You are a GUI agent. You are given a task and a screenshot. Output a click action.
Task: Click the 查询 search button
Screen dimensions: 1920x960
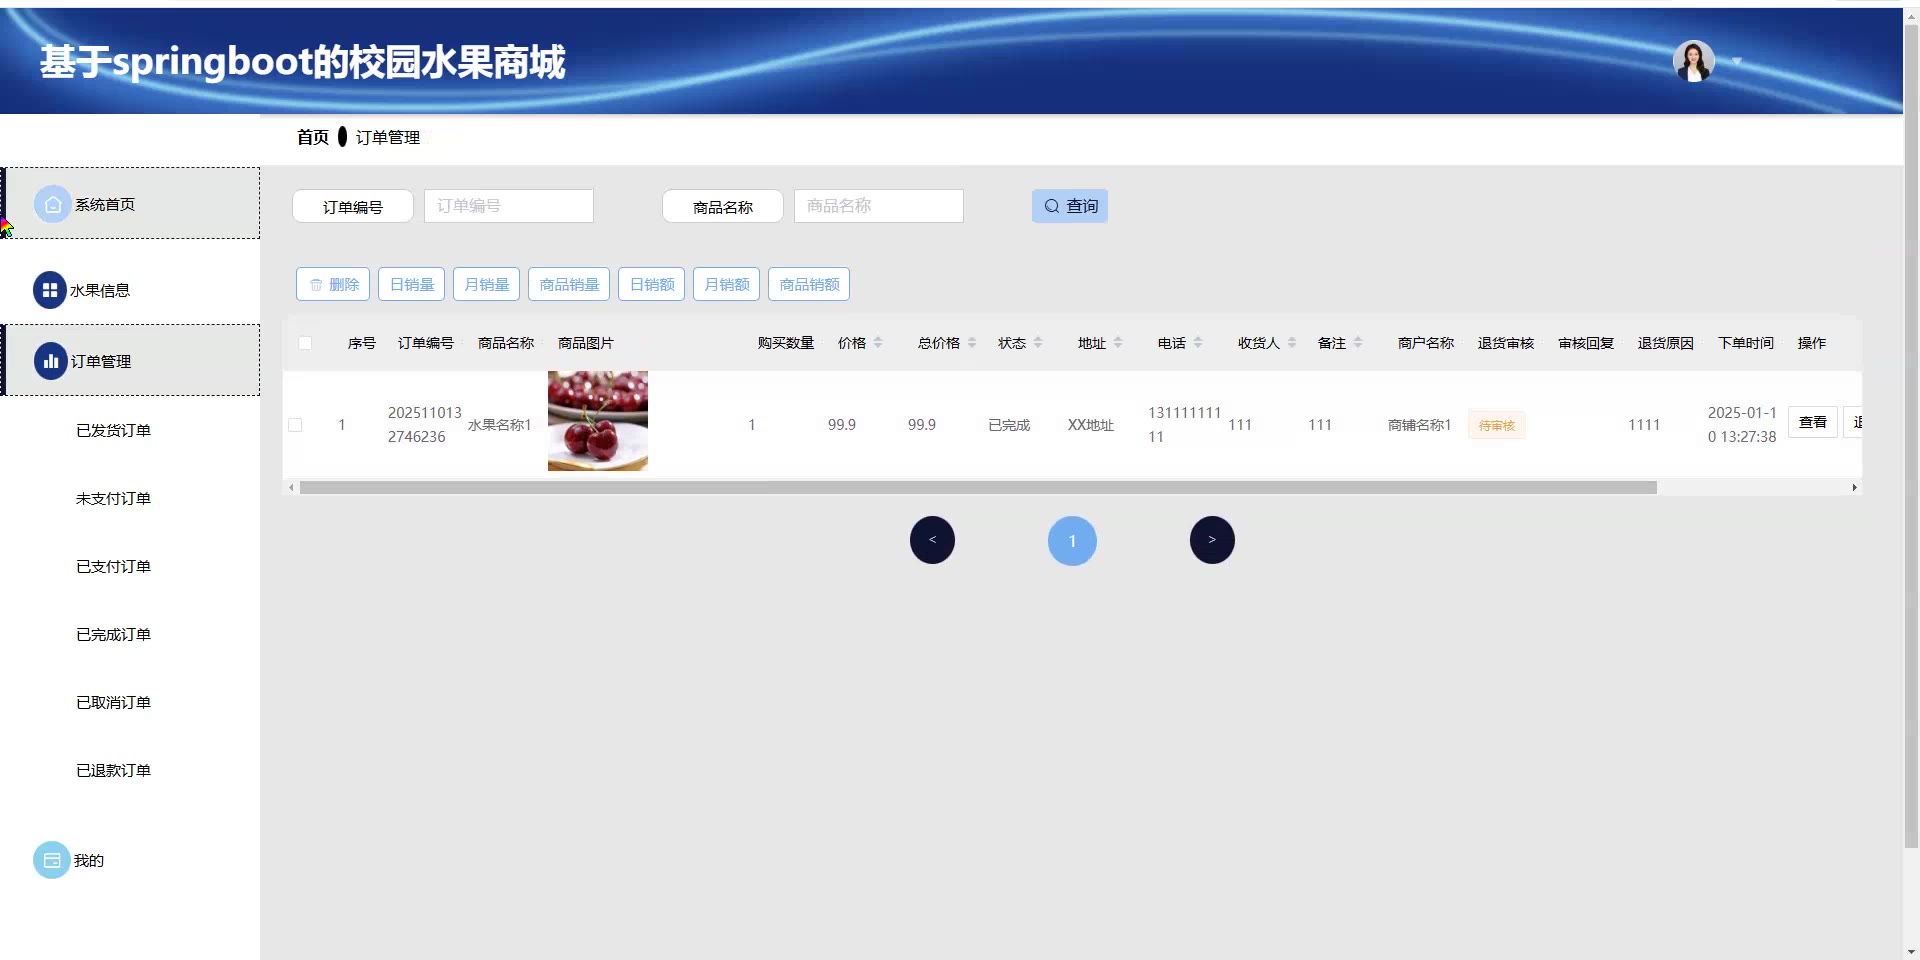1070,206
